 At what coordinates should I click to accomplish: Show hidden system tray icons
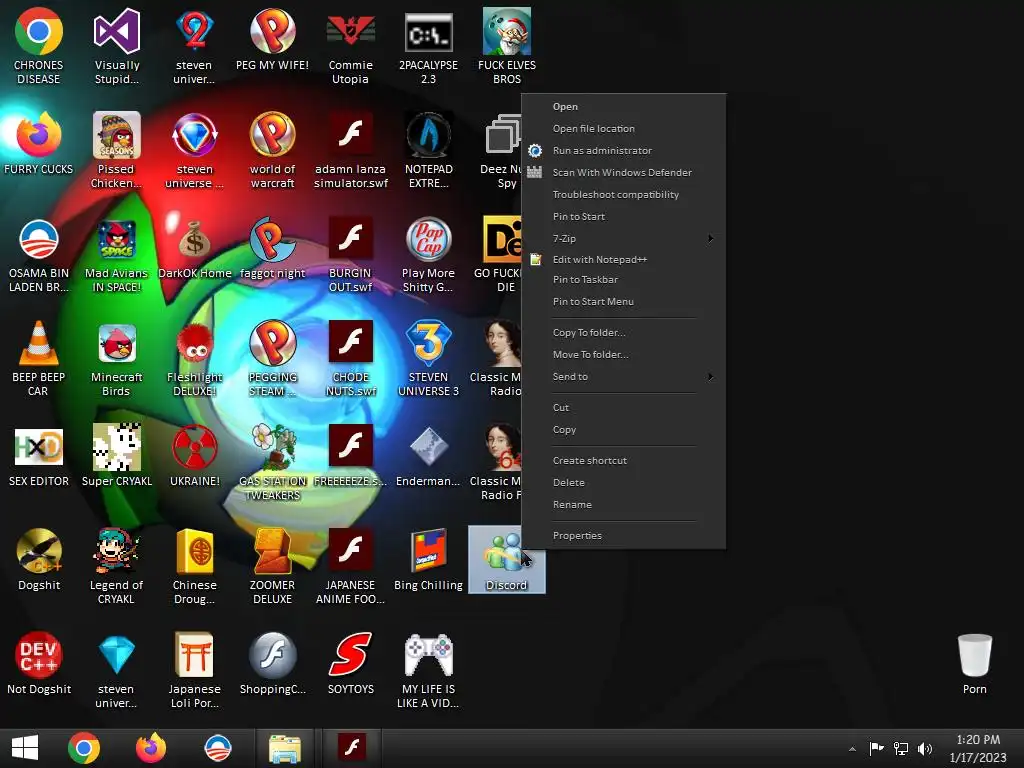[x=852, y=748]
